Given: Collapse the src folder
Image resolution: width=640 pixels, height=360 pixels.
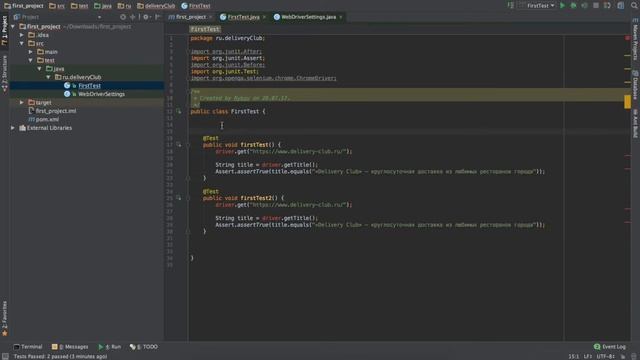Looking at the screenshot, I should click(x=22, y=43).
